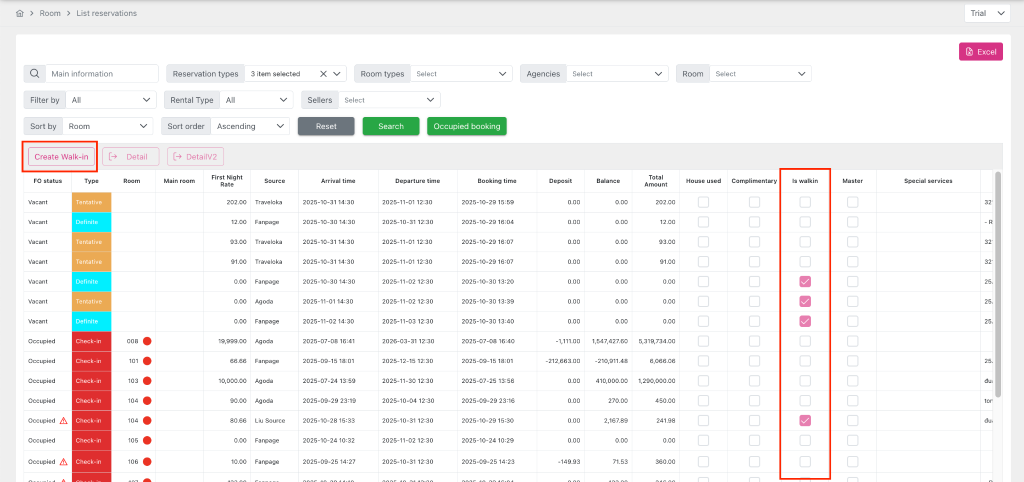Open the Trial selector at top right
This screenshot has width=1024, height=482.
(x=988, y=14)
